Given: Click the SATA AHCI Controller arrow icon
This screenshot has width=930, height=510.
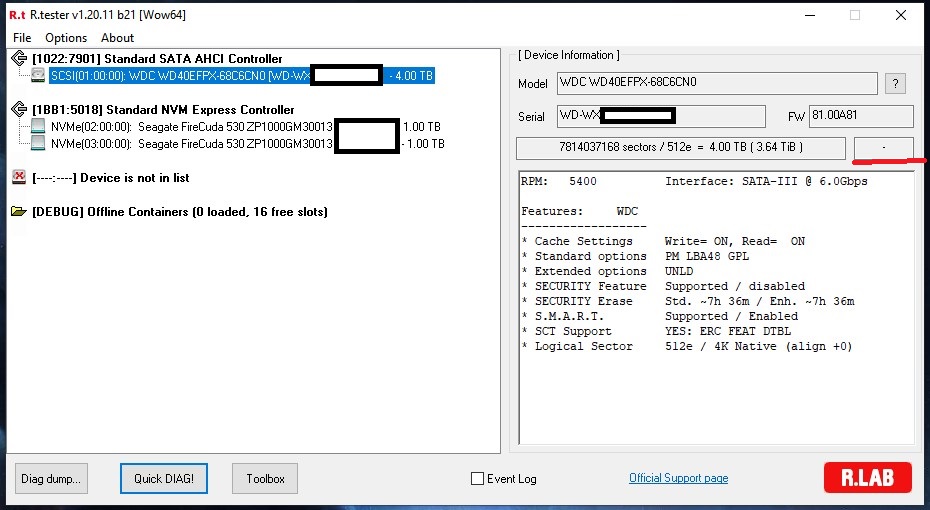Looking at the screenshot, I should 19,59.
